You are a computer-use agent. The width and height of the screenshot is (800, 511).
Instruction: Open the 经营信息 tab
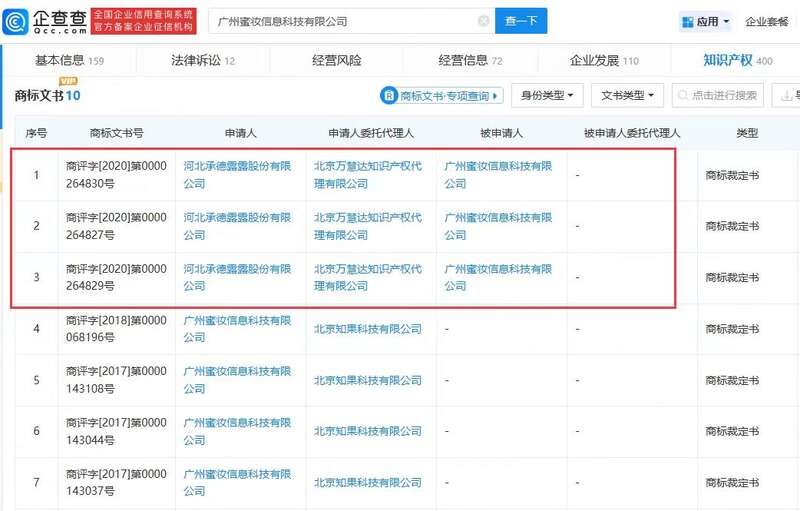point(470,61)
